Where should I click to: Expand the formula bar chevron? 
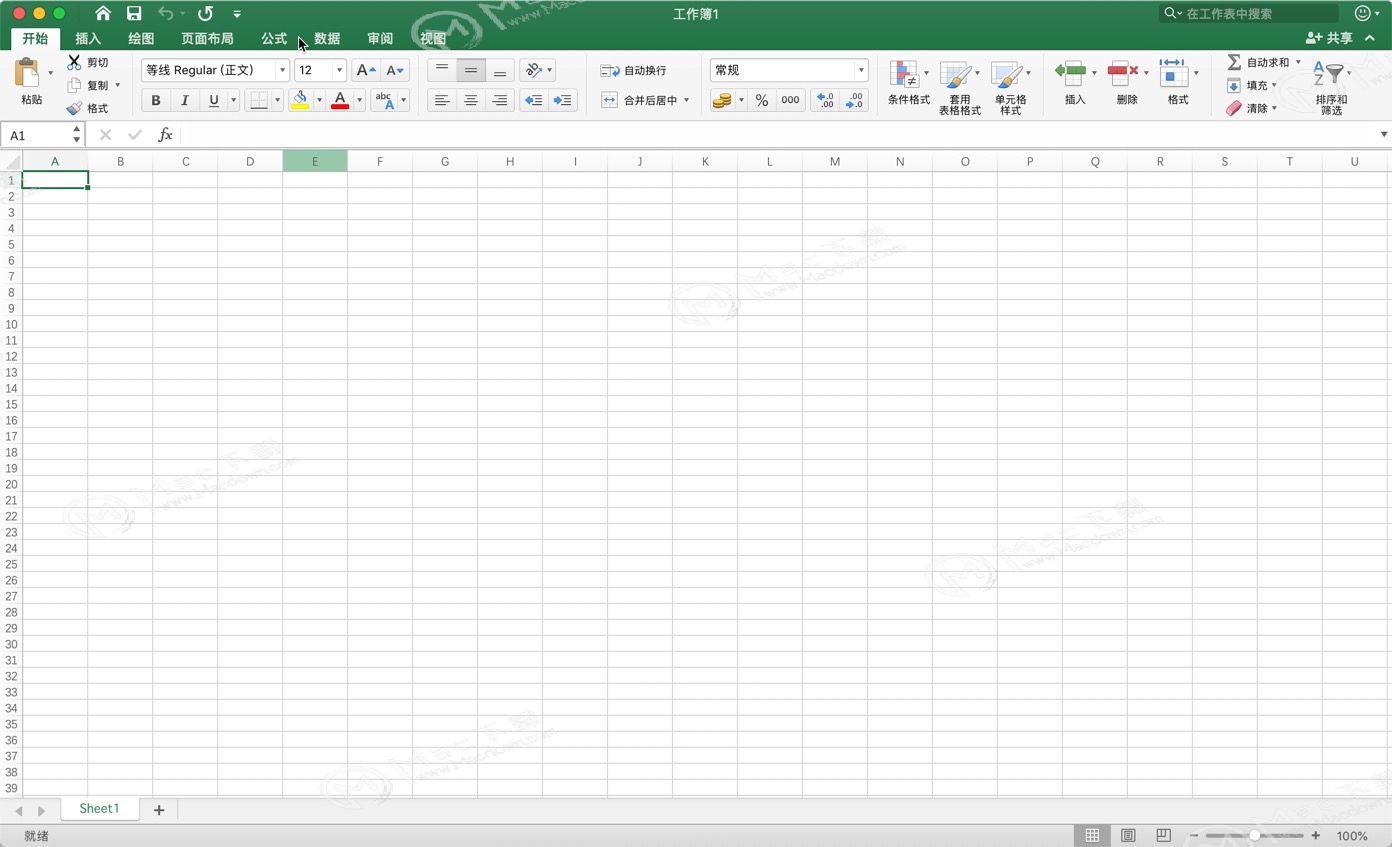click(x=1384, y=135)
